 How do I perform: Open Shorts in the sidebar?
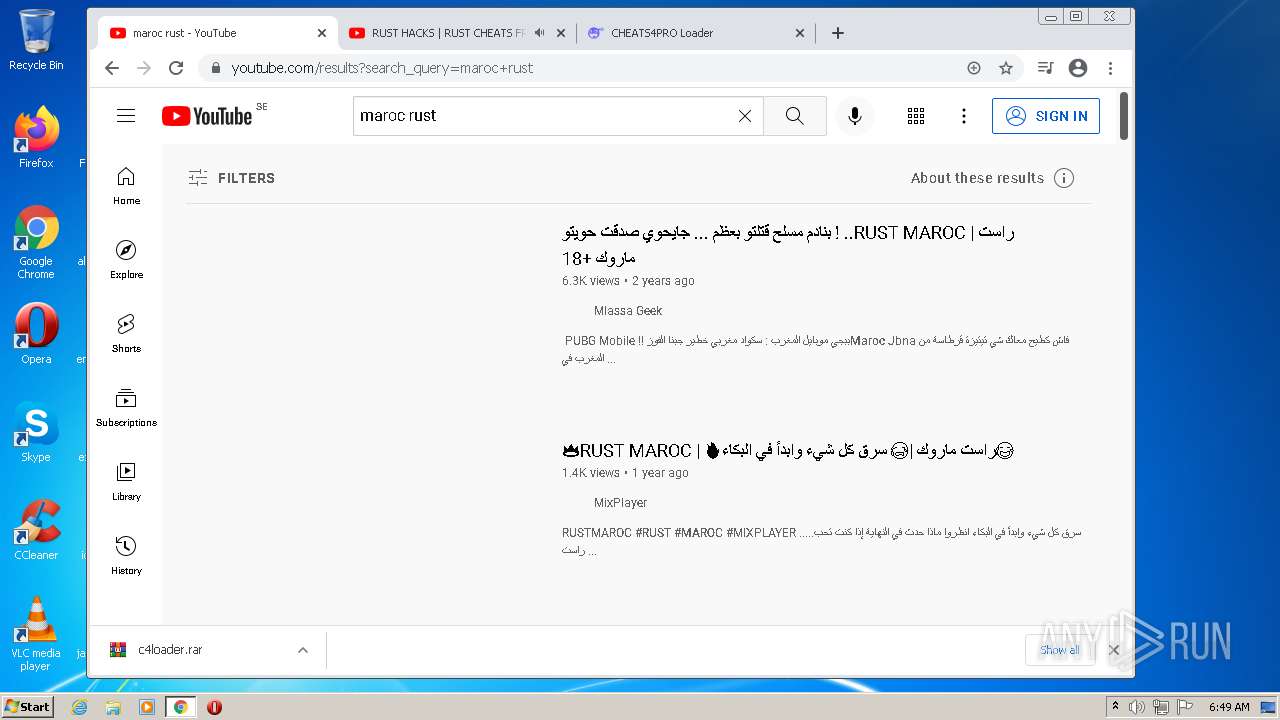126,334
